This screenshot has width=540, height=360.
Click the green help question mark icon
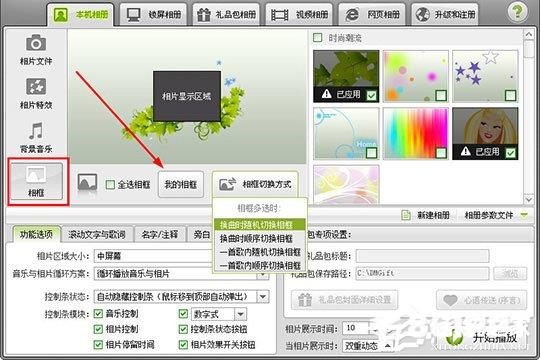click(517, 12)
